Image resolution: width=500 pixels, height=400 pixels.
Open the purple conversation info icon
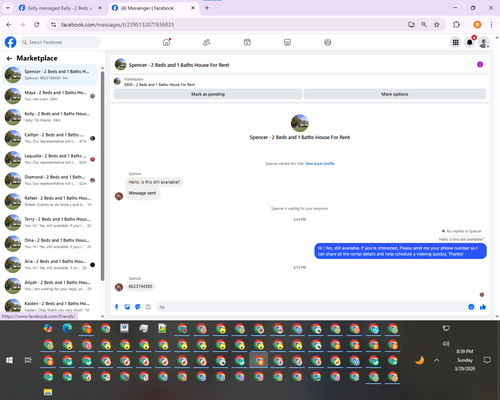[480, 64]
